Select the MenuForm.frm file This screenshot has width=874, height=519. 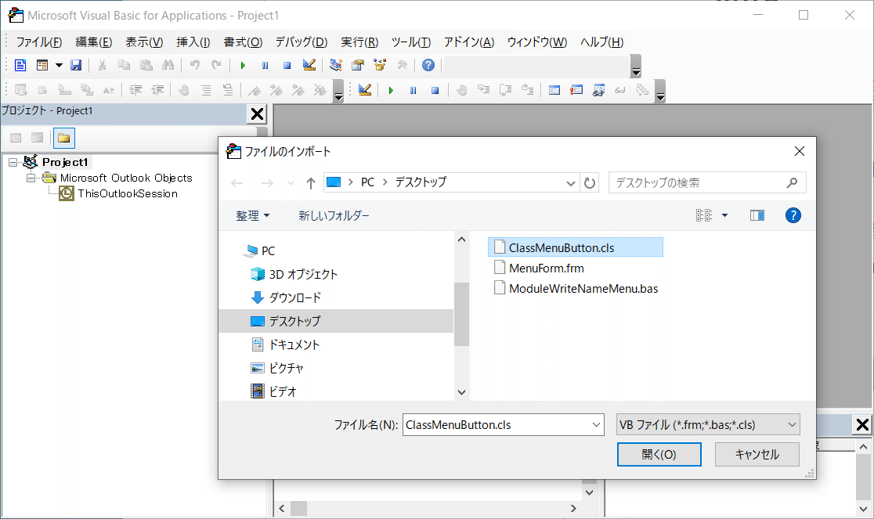546,268
